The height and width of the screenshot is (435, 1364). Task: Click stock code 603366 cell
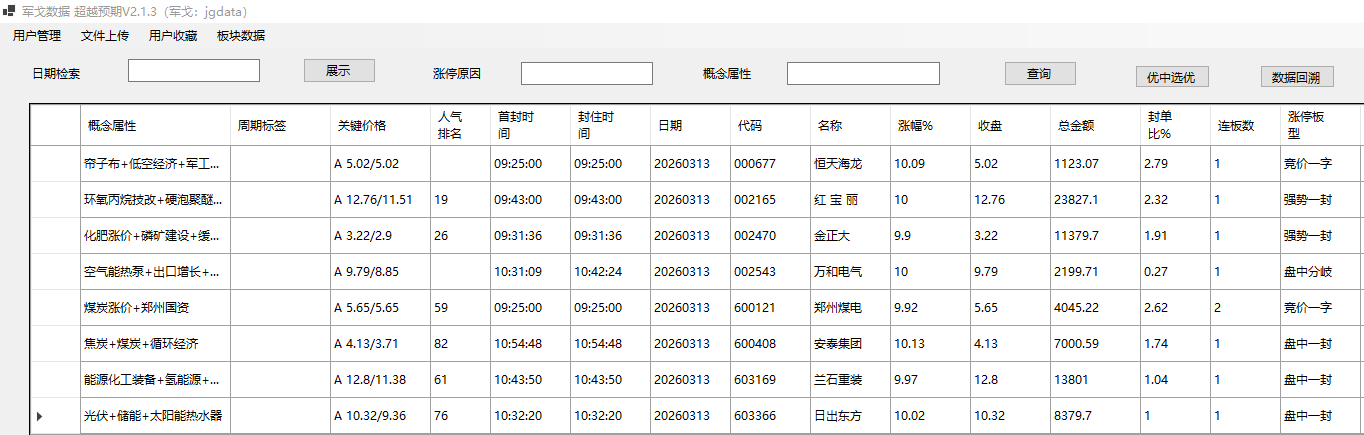click(770, 416)
